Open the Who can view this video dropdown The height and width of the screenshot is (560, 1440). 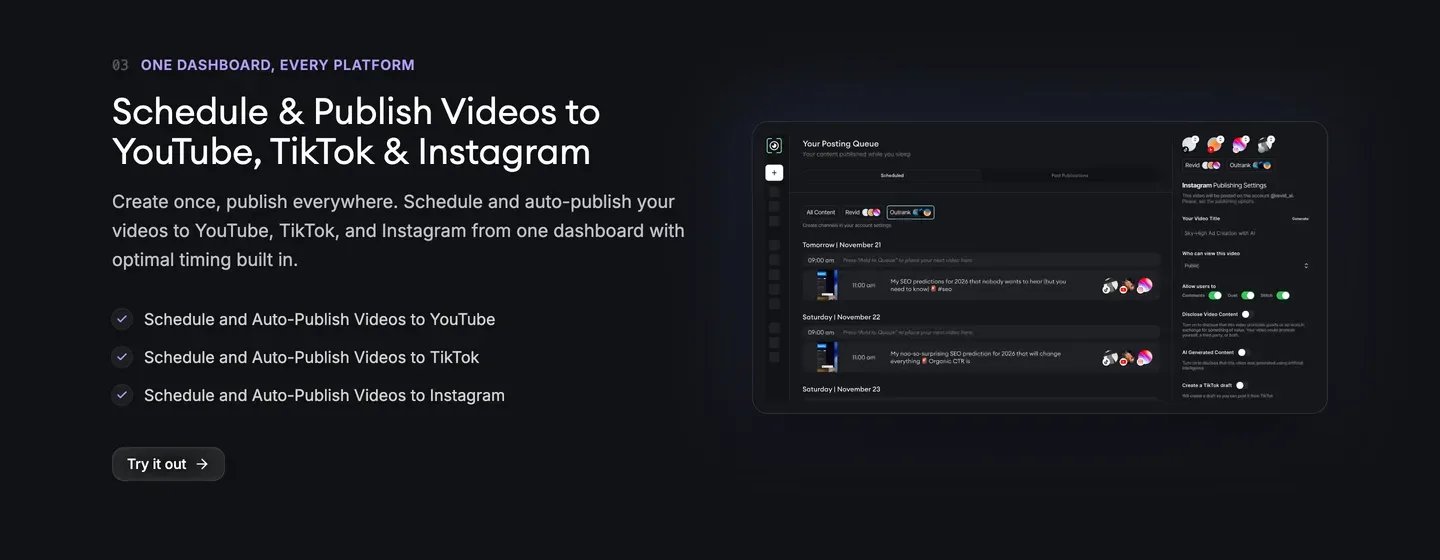coord(1246,266)
